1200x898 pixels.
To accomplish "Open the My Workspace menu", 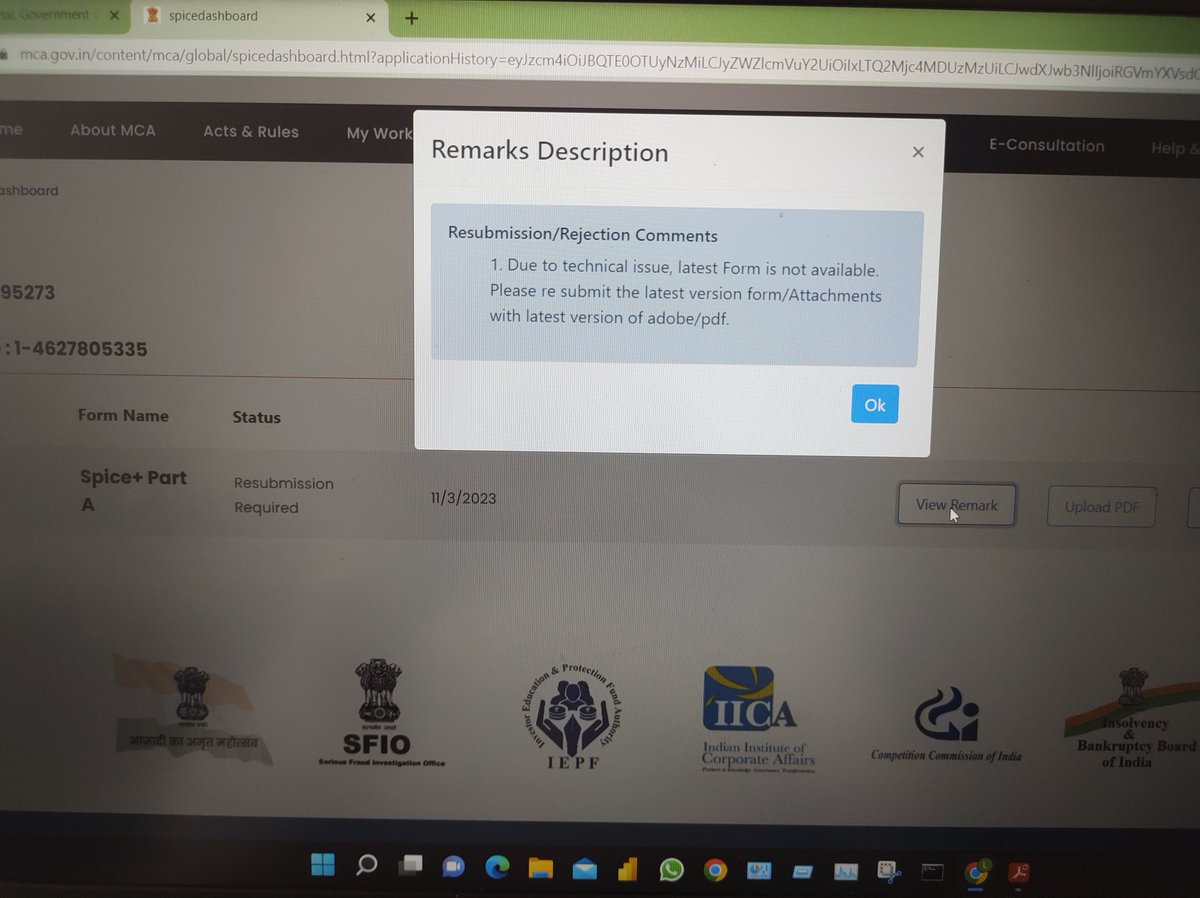I will click(x=379, y=133).
